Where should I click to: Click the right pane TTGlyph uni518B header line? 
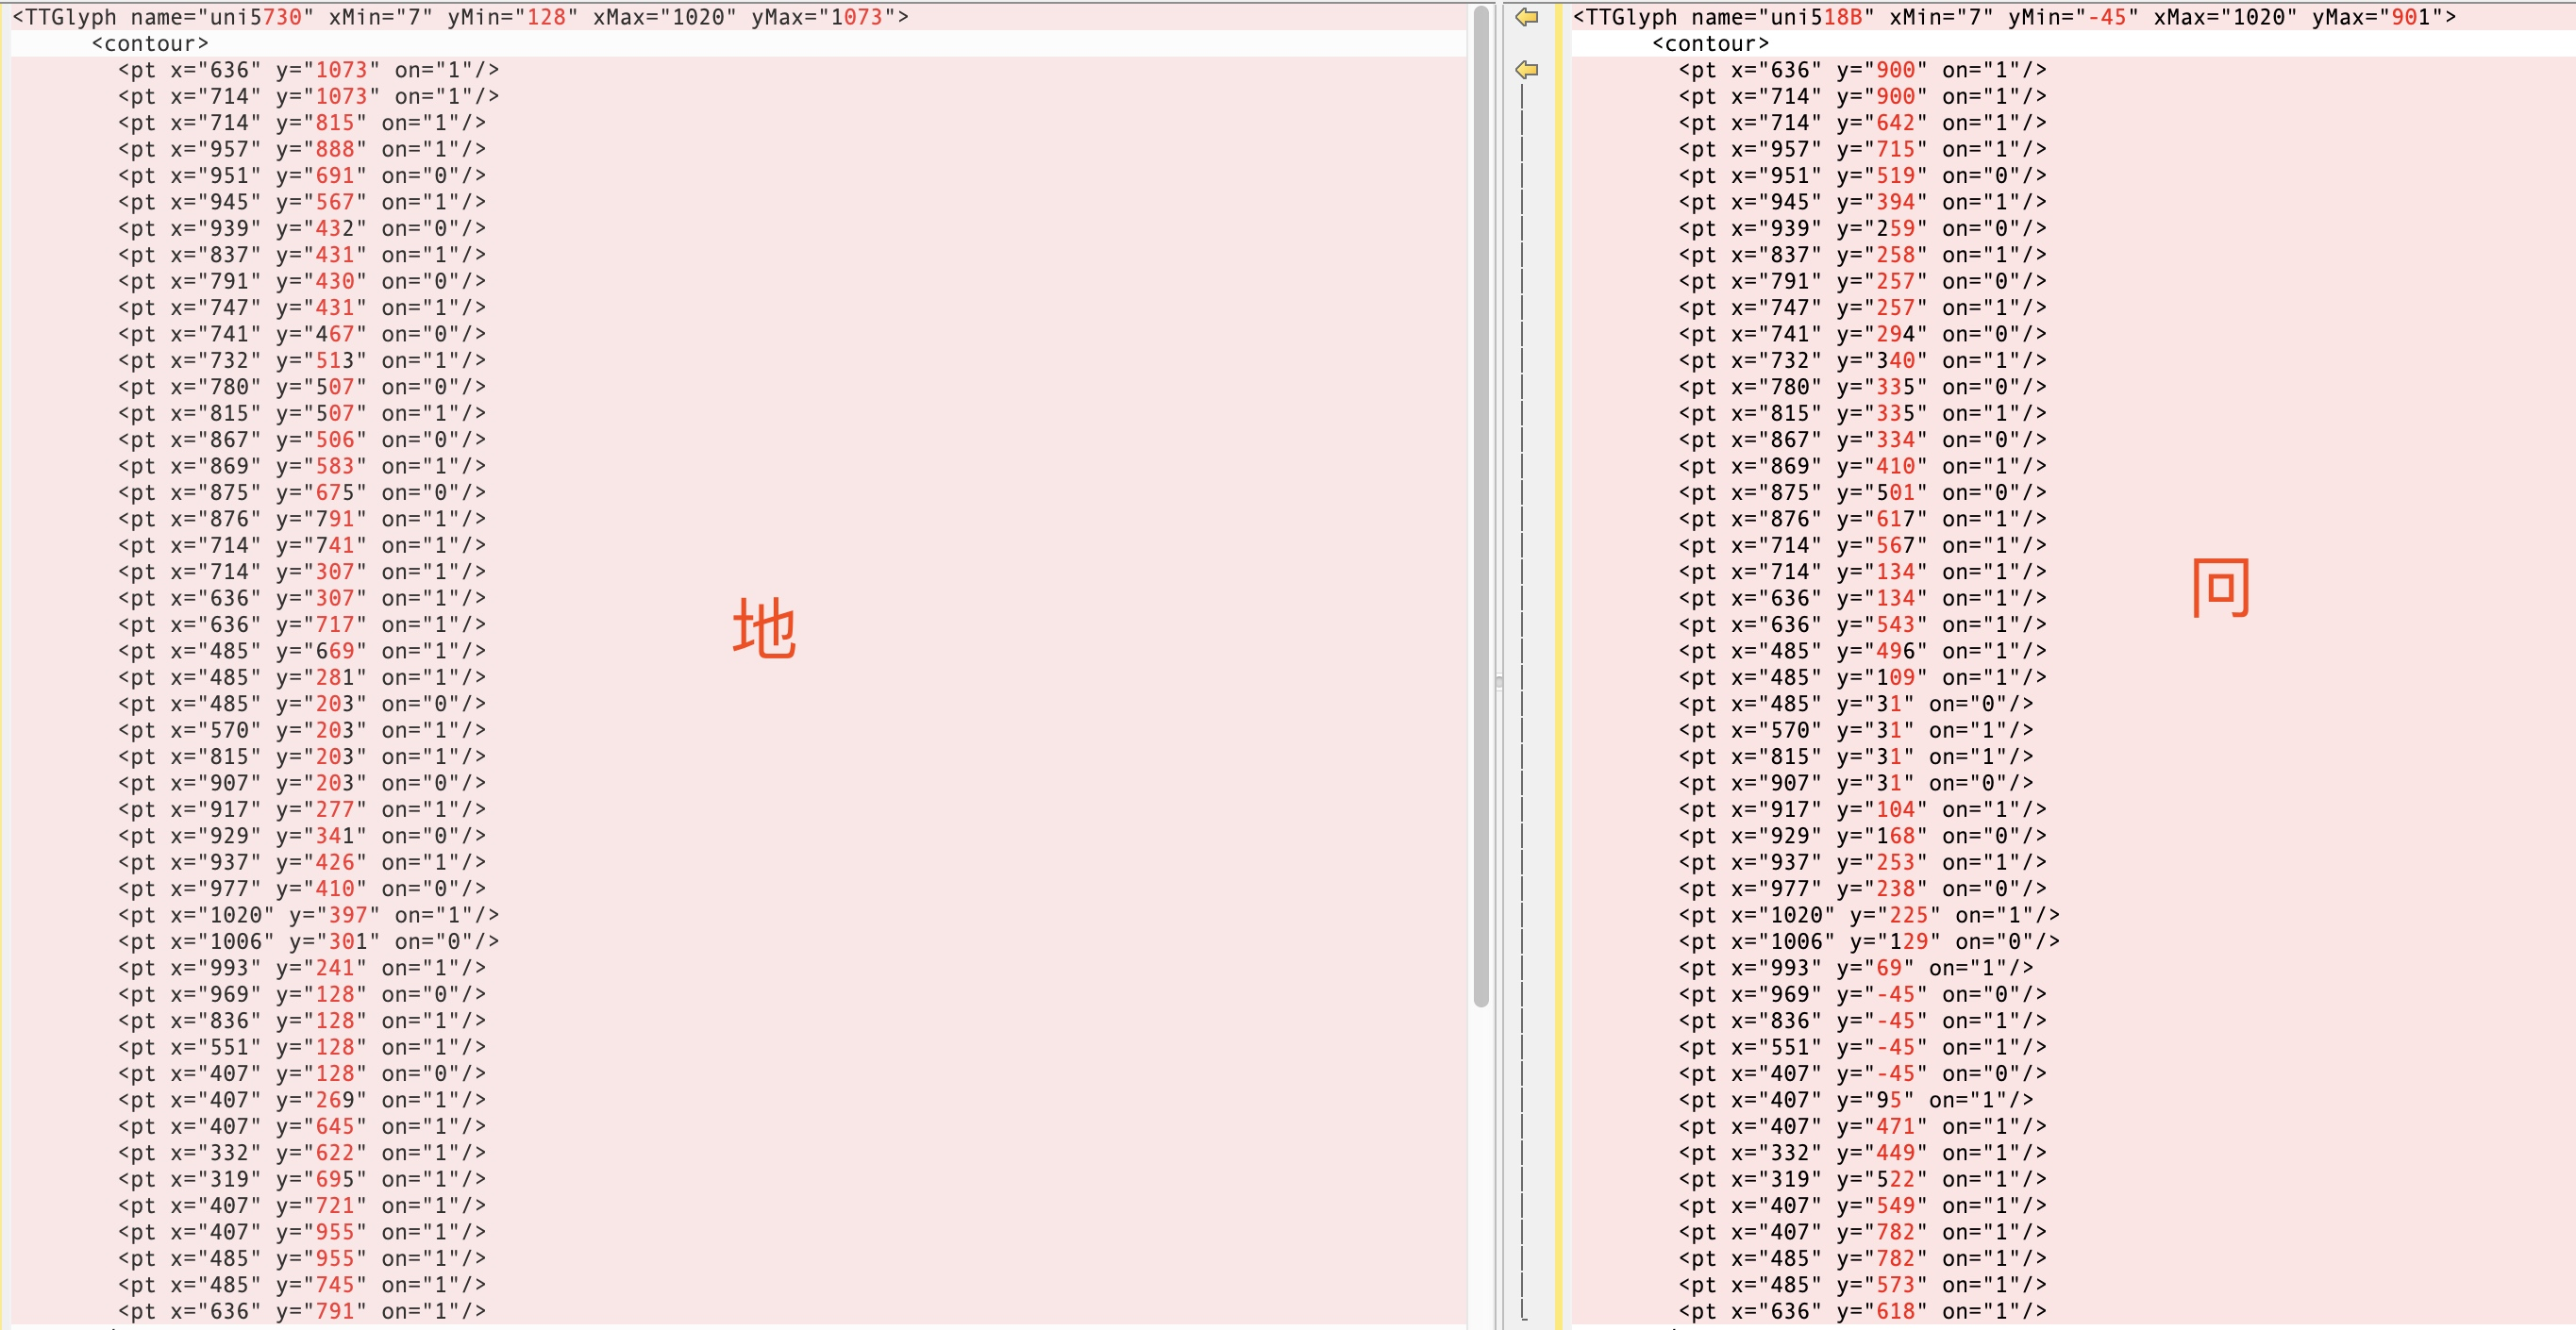[x=2013, y=17]
